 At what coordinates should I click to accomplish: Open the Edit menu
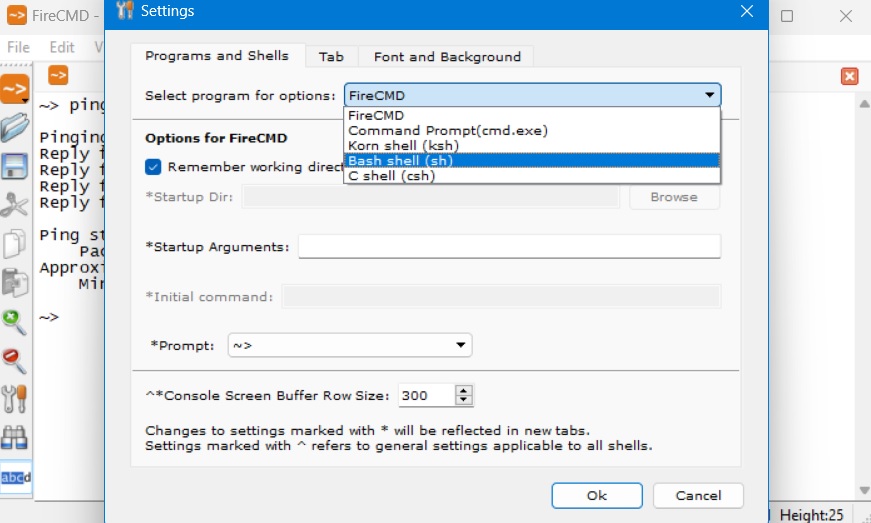(62, 47)
